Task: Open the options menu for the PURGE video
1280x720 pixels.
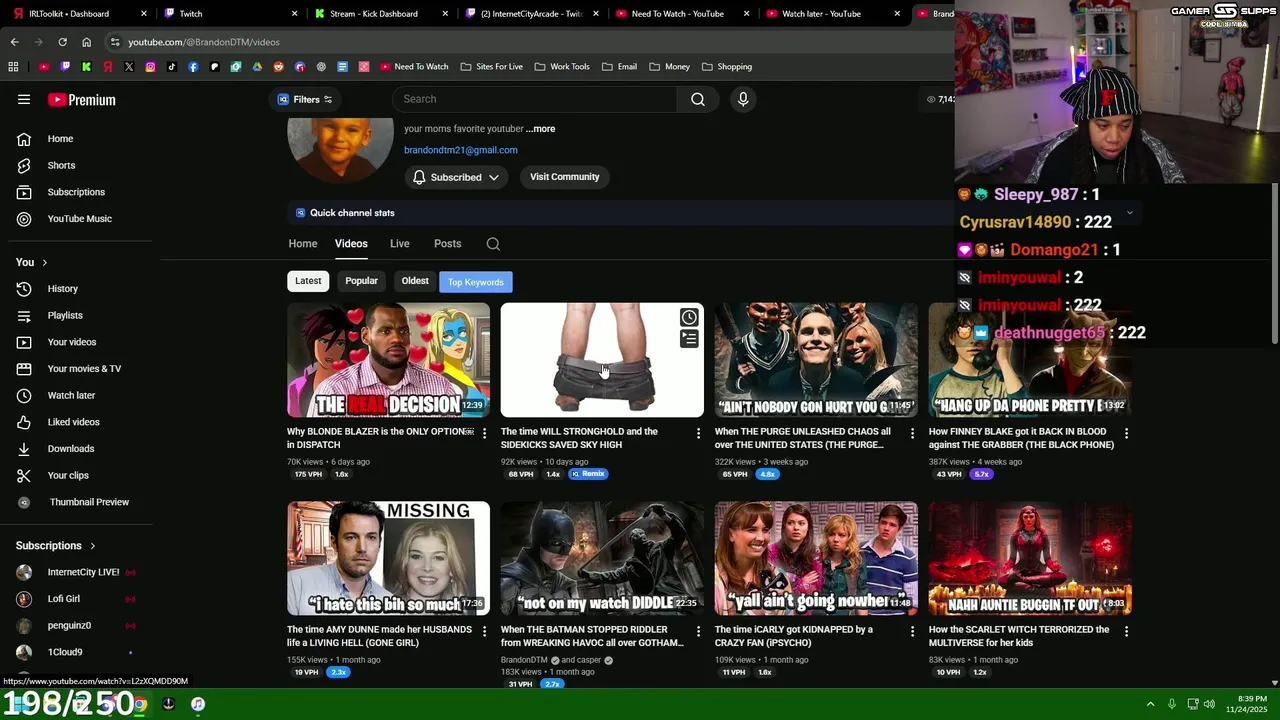Action: 912,433
